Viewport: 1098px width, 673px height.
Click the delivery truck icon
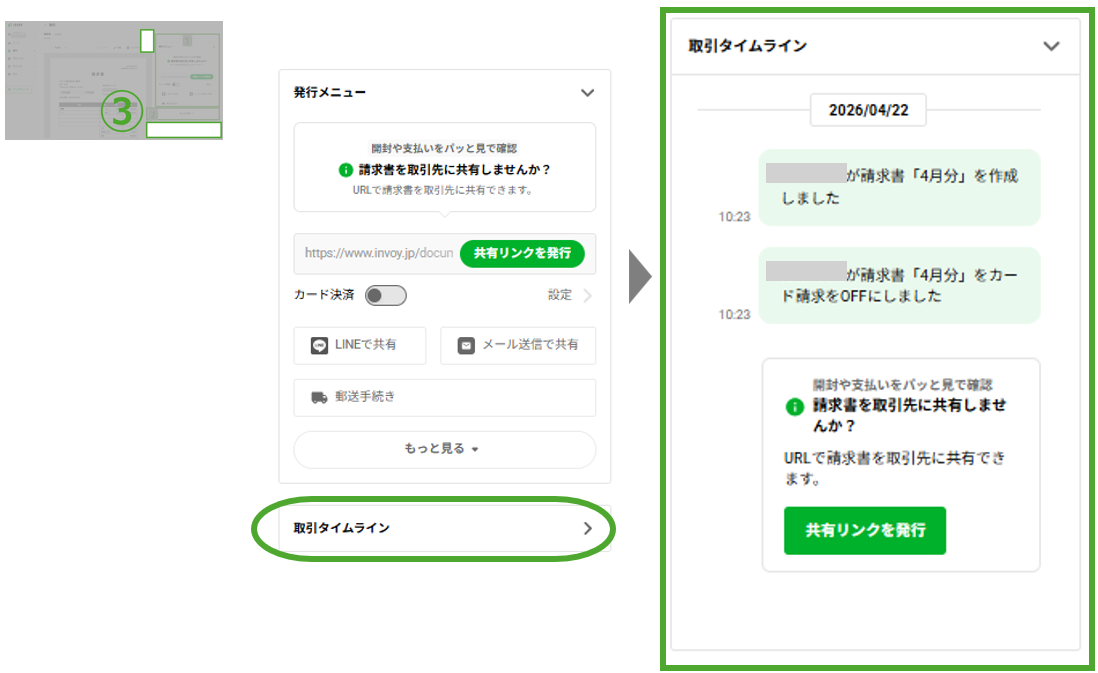tap(319, 397)
